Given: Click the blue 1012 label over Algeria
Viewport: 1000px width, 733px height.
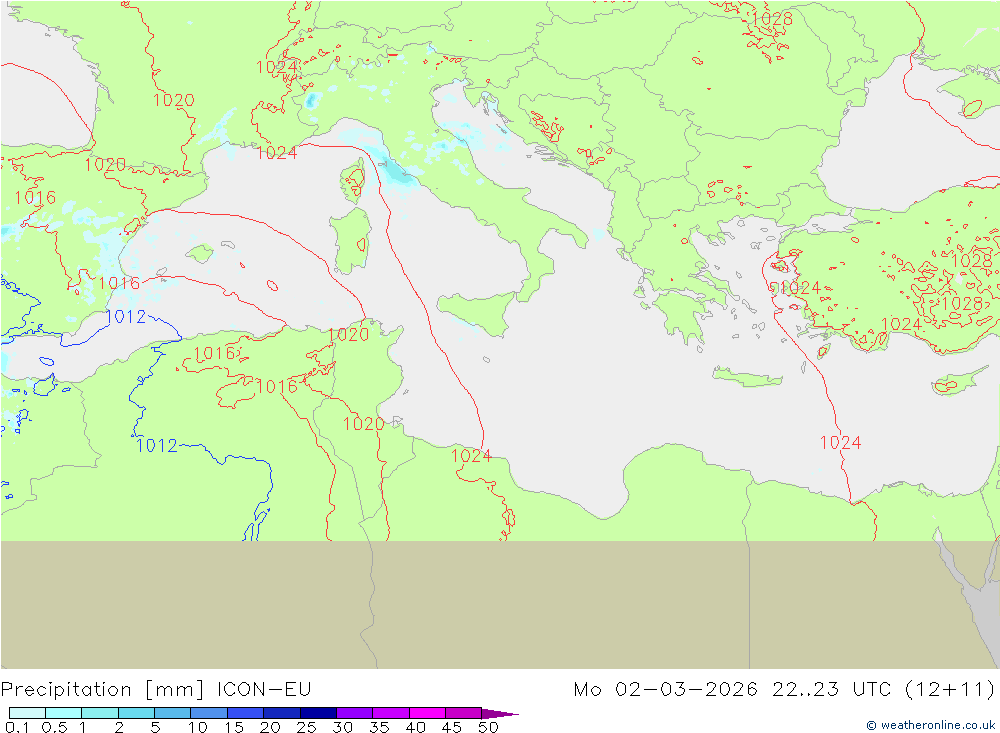Looking at the screenshot, I should coord(156,445).
